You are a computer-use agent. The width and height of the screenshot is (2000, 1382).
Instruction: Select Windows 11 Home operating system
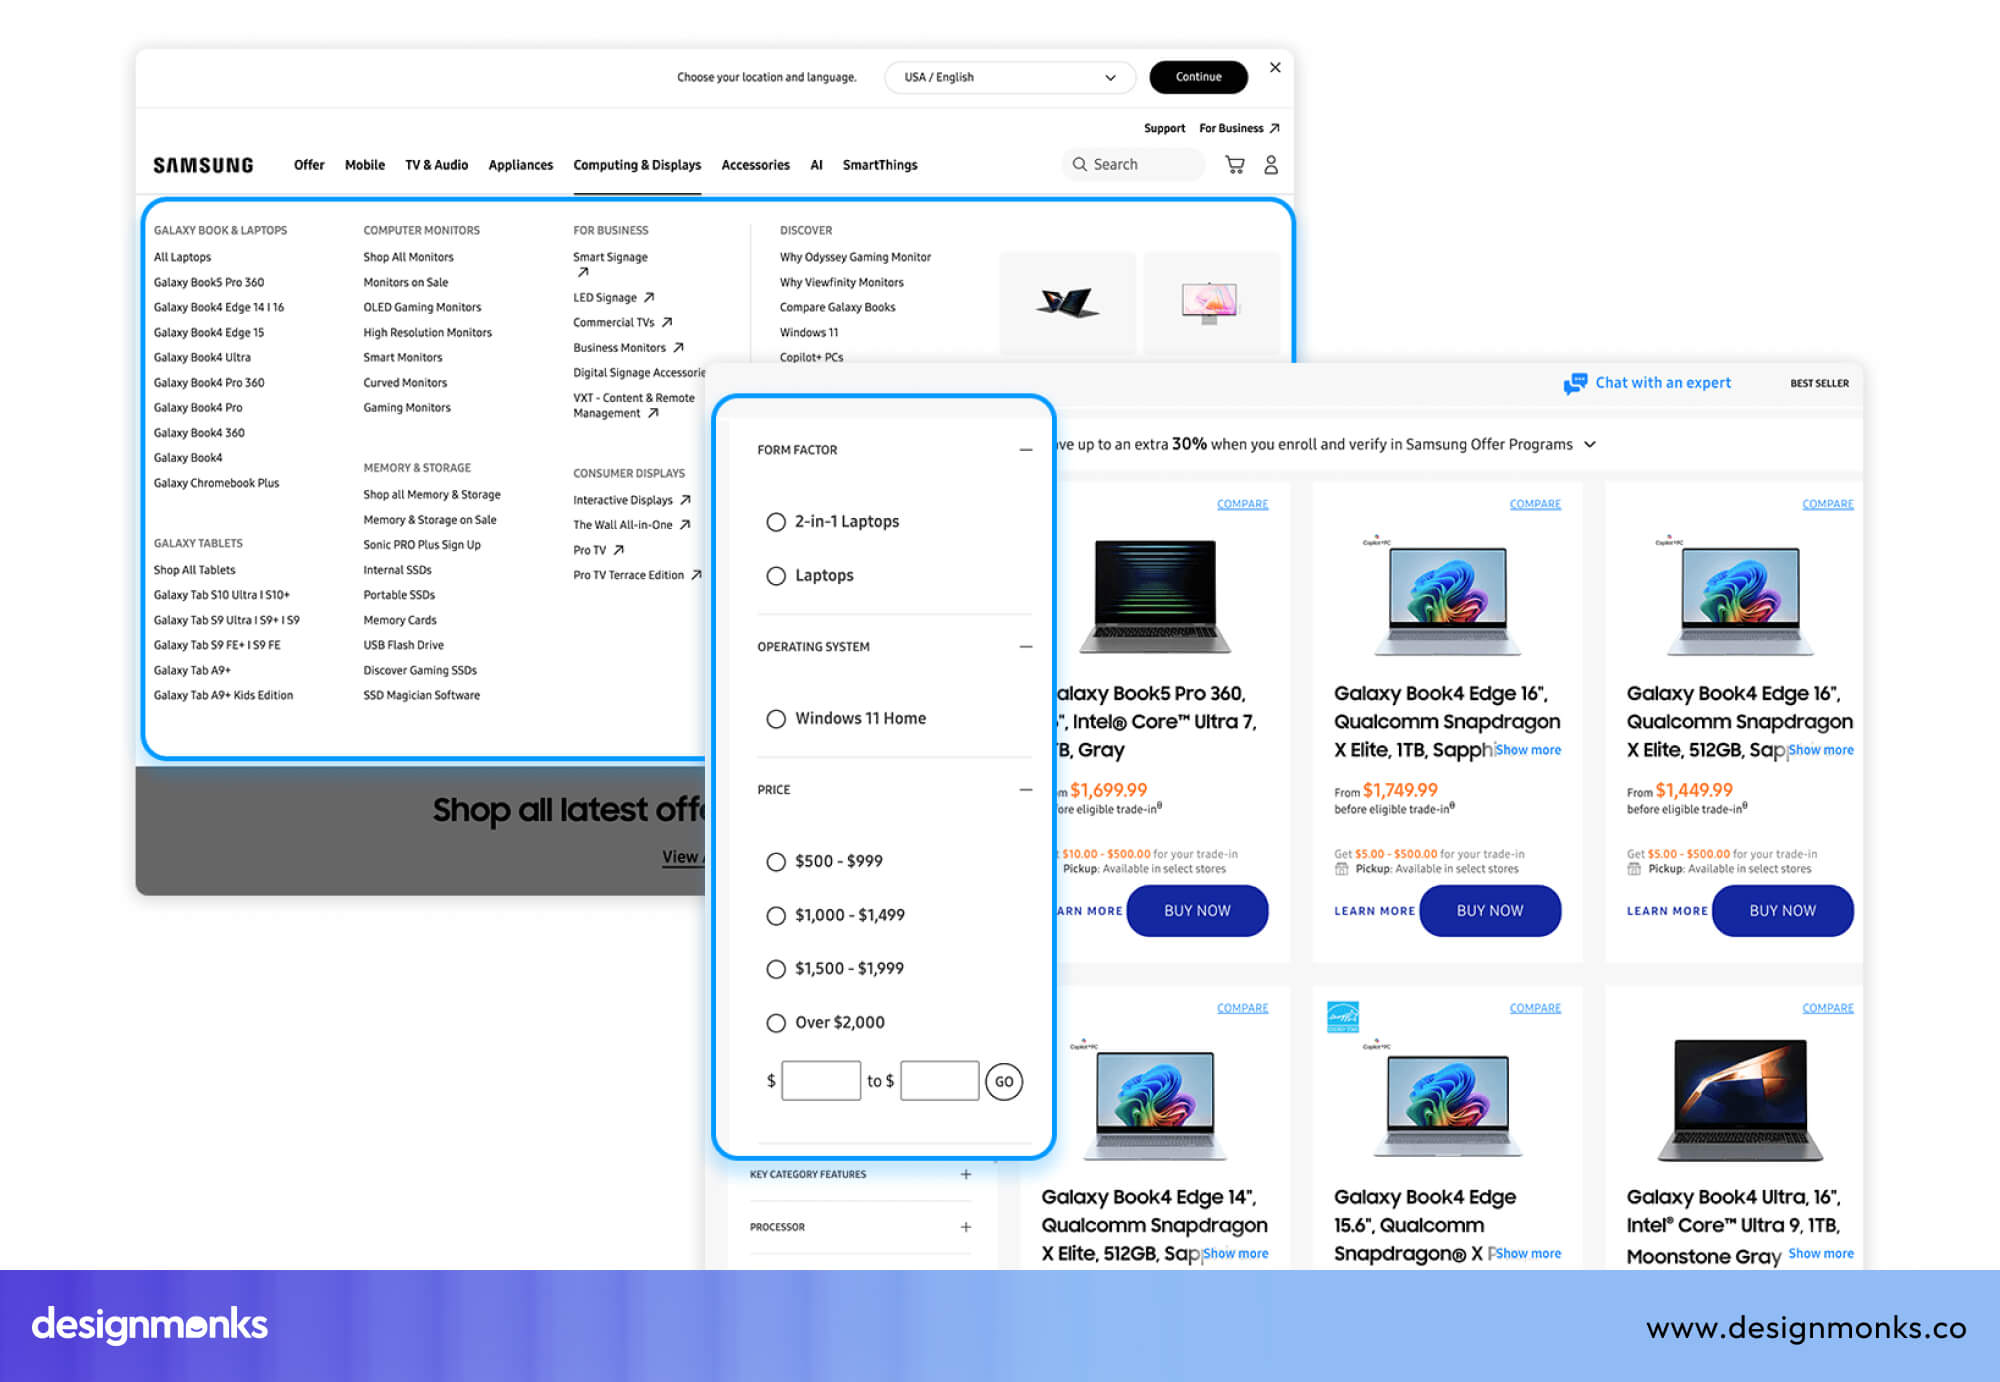click(776, 719)
